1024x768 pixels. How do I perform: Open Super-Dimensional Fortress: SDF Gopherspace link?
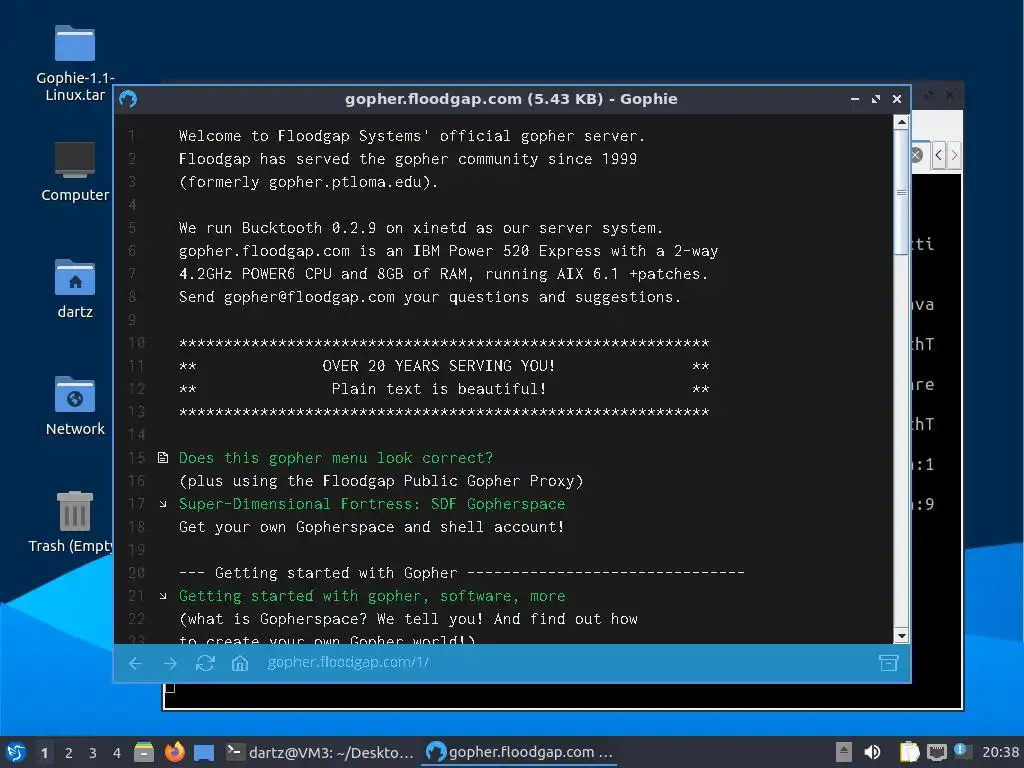point(372,504)
